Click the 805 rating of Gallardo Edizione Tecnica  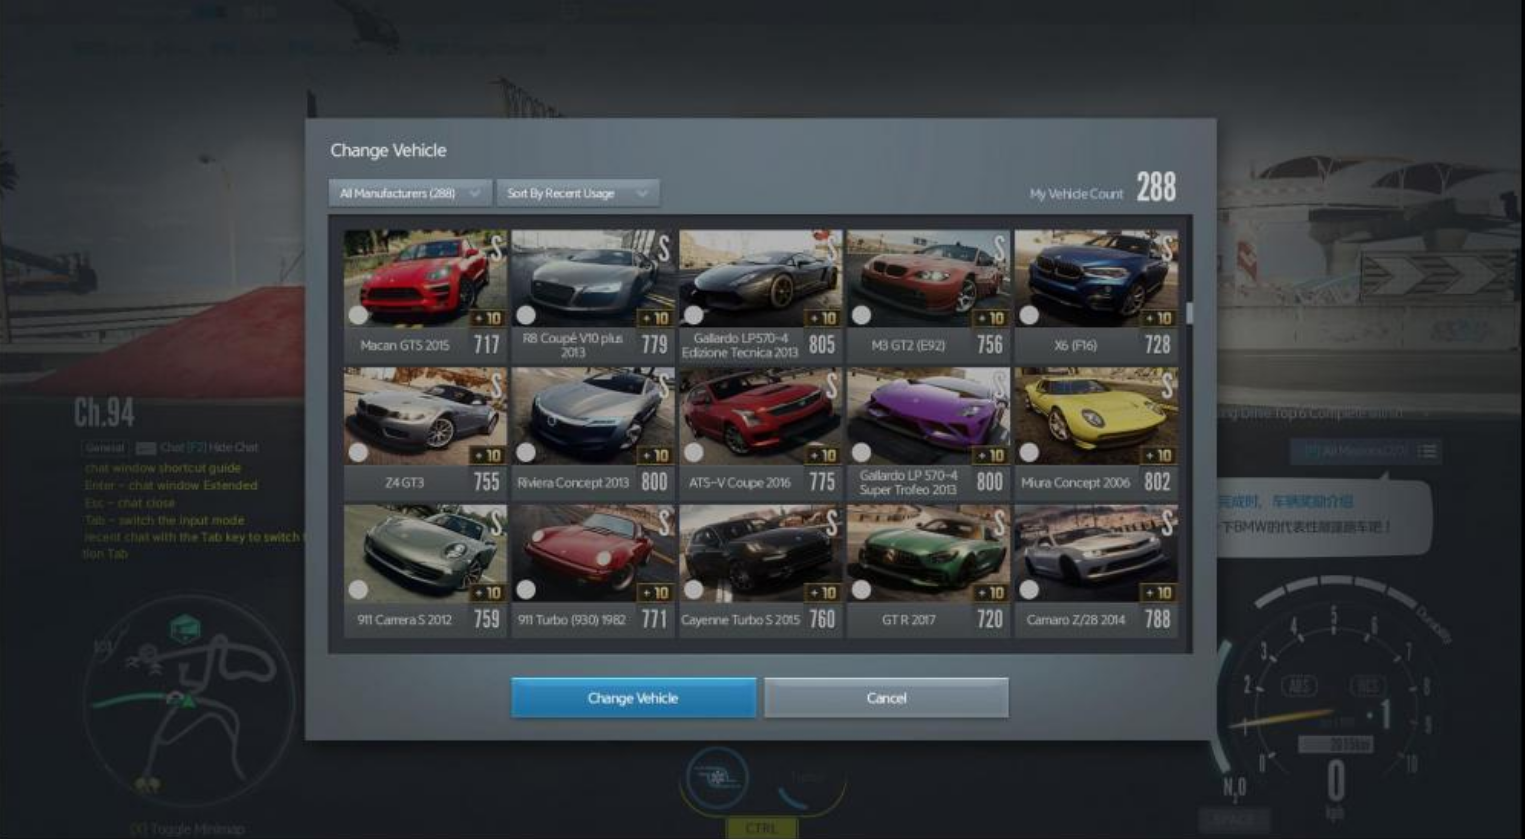click(x=821, y=345)
